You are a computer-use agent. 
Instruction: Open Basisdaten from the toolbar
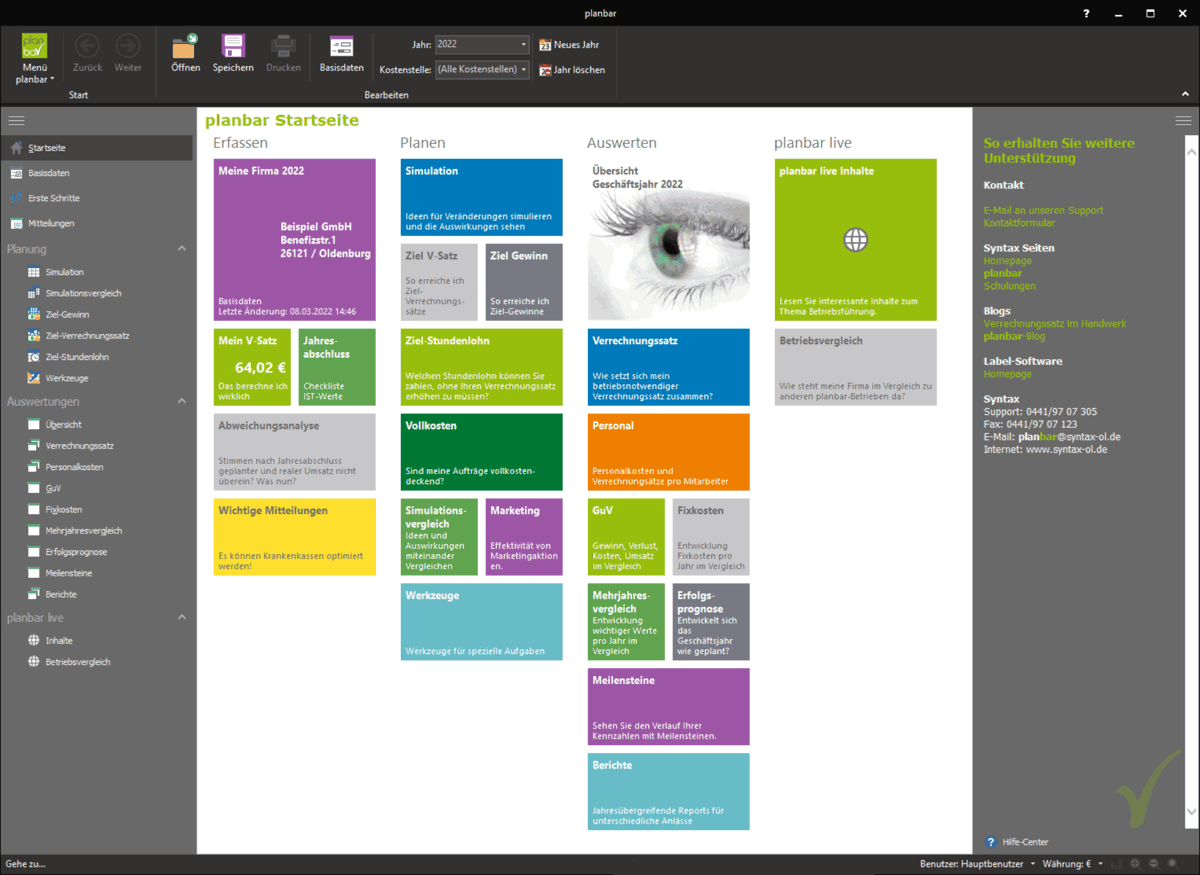click(x=342, y=53)
